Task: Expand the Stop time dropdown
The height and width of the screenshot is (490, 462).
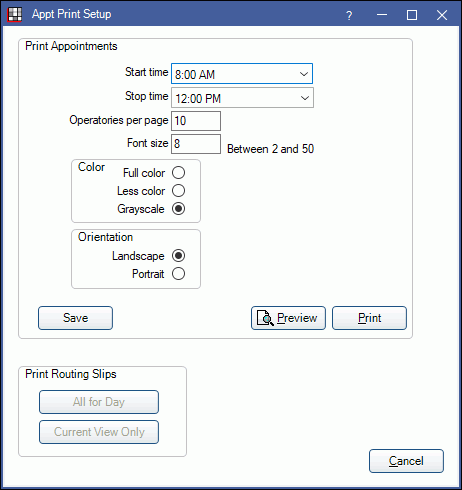Action: pos(242,98)
